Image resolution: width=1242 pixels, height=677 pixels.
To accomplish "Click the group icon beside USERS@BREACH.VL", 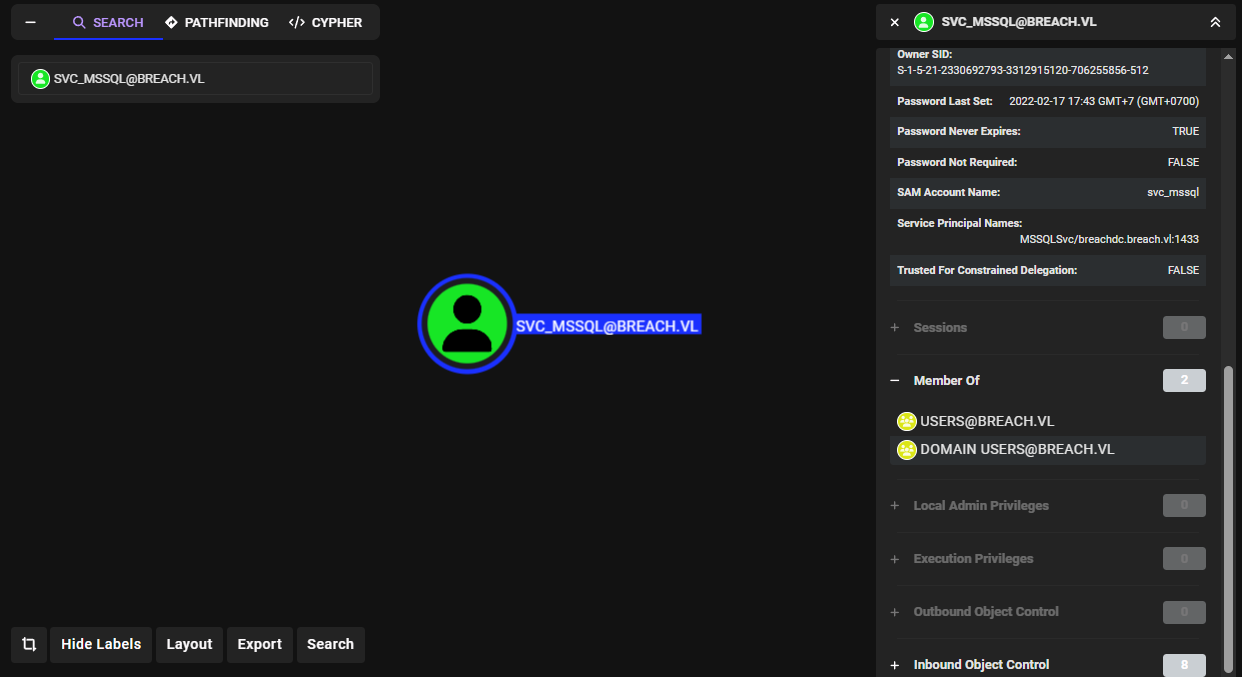I will [x=907, y=421].
